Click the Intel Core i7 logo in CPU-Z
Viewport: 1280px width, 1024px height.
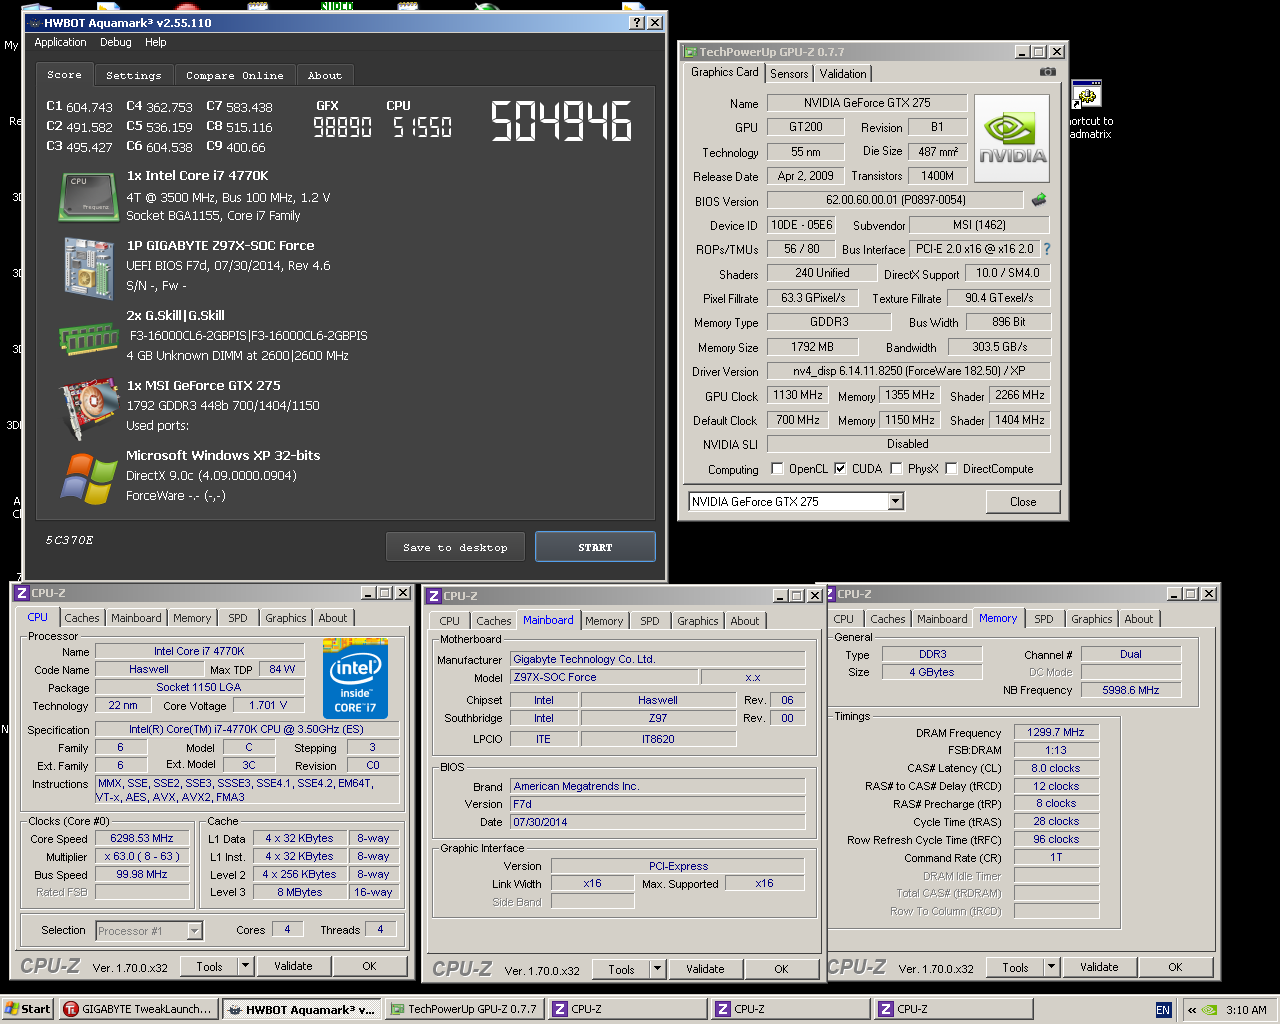tap(357, 680)
